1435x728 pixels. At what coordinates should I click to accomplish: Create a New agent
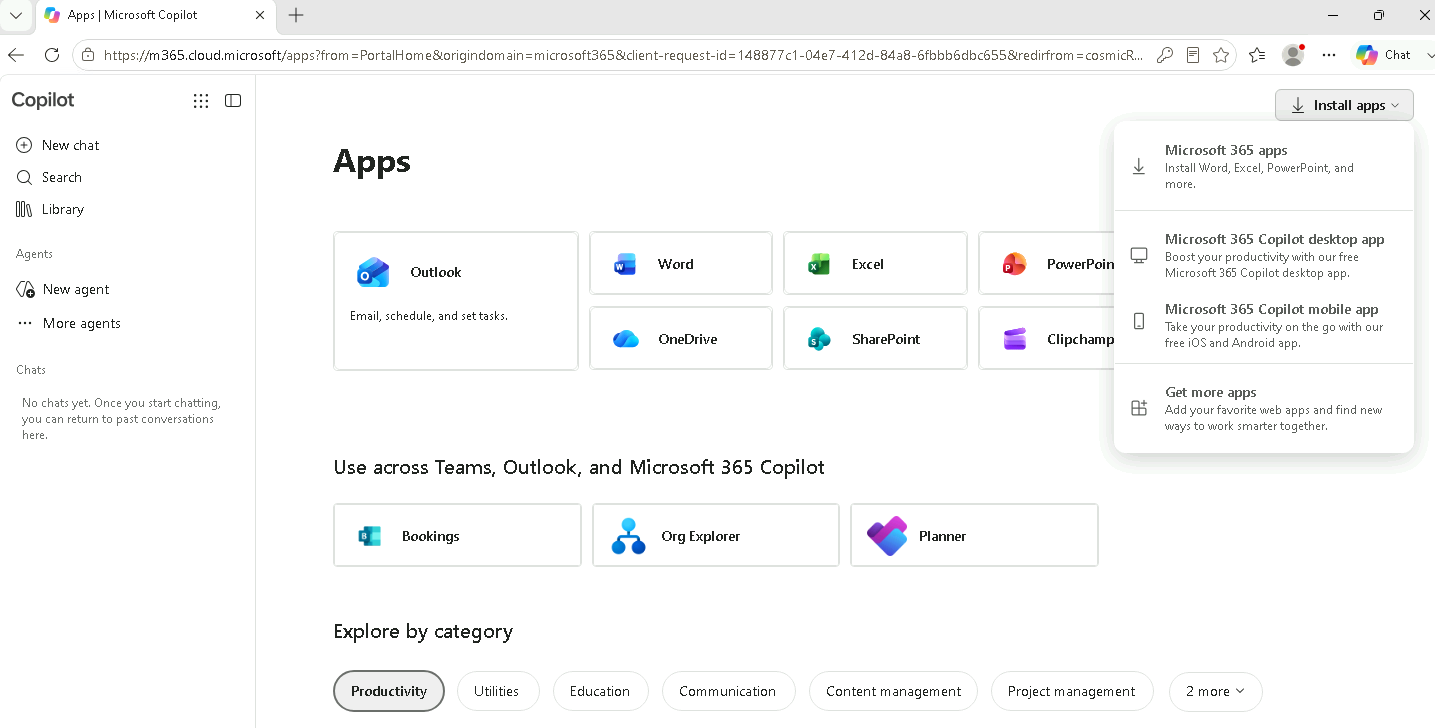point(63,289)
